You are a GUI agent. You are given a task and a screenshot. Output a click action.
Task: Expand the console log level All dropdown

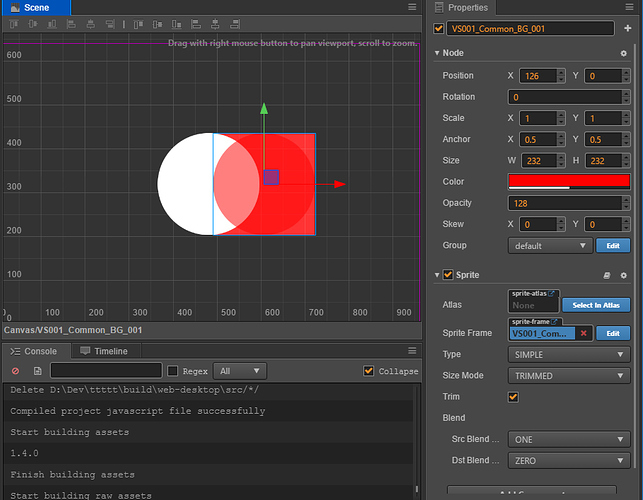pos(240,371)
